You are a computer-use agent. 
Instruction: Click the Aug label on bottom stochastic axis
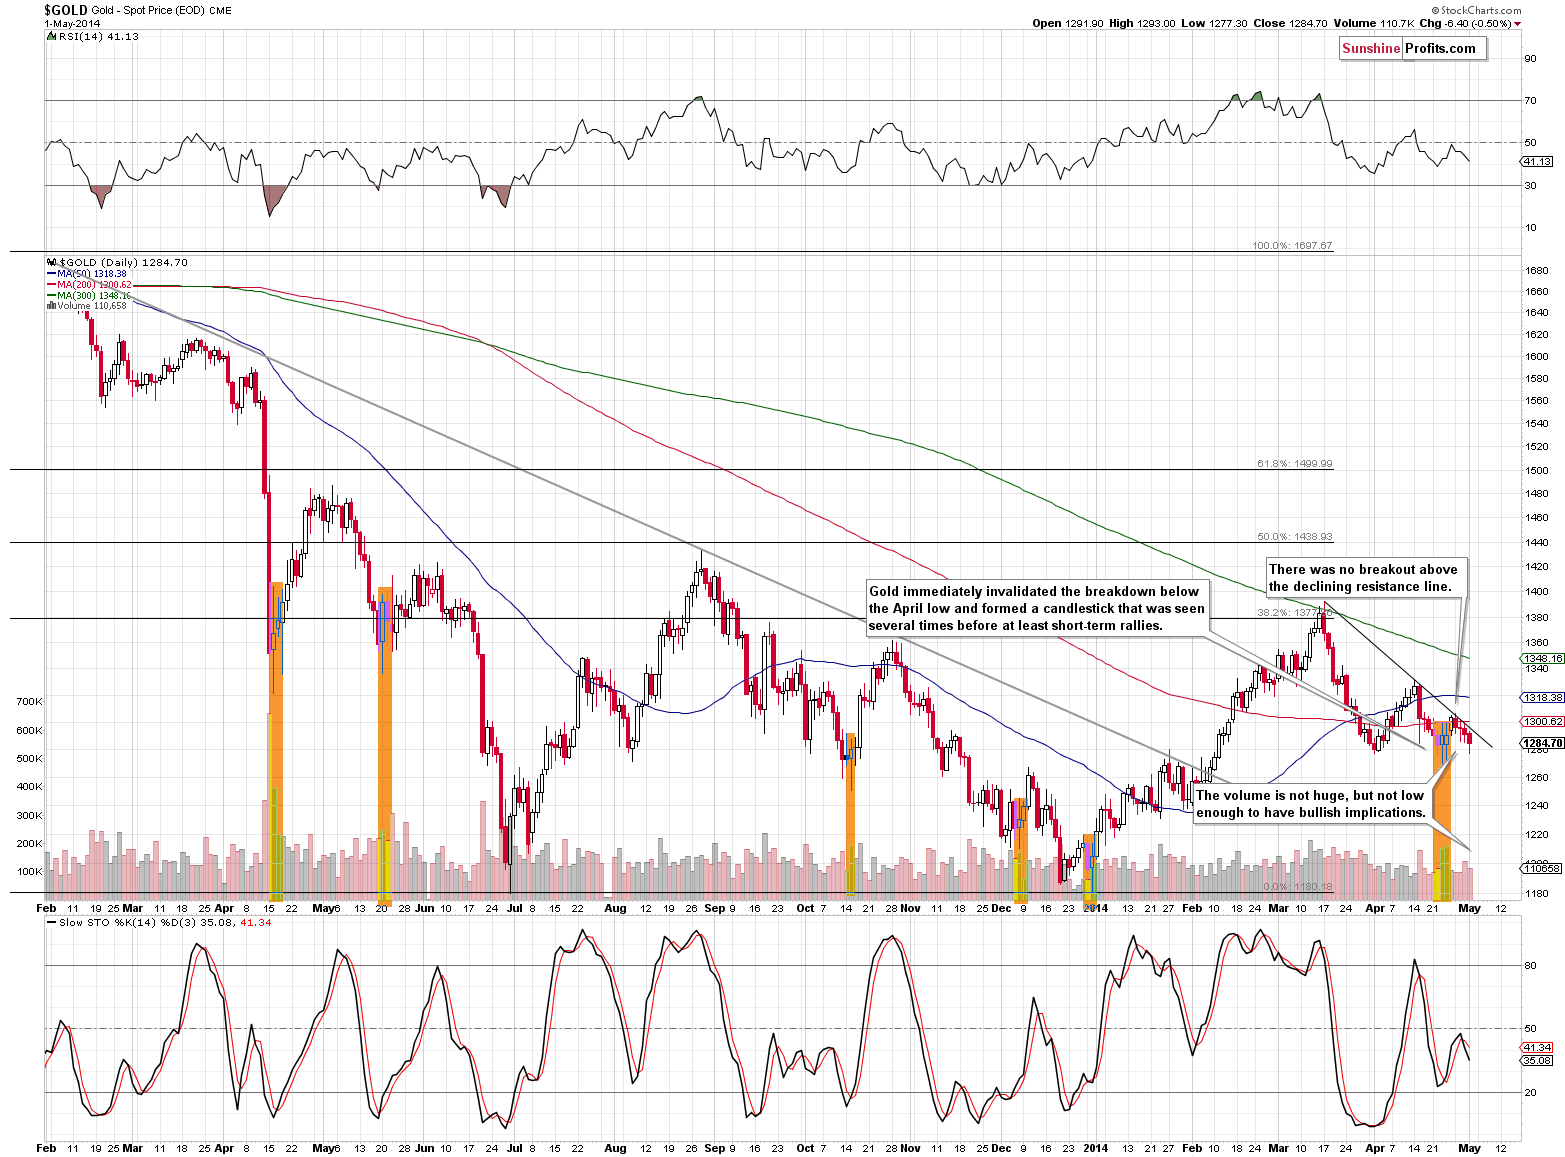coord(615,1148)
